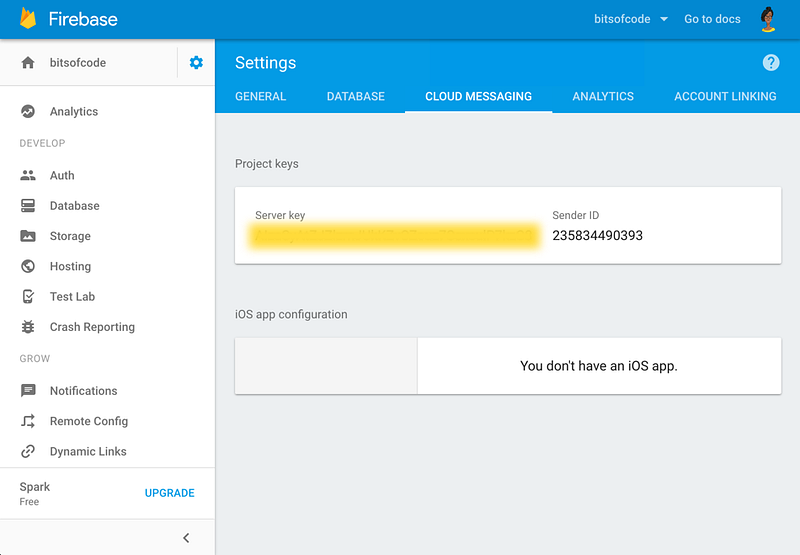Open Notifications label in the sidebar
This screenshot has width=800, height=555.
pos(84,391)
